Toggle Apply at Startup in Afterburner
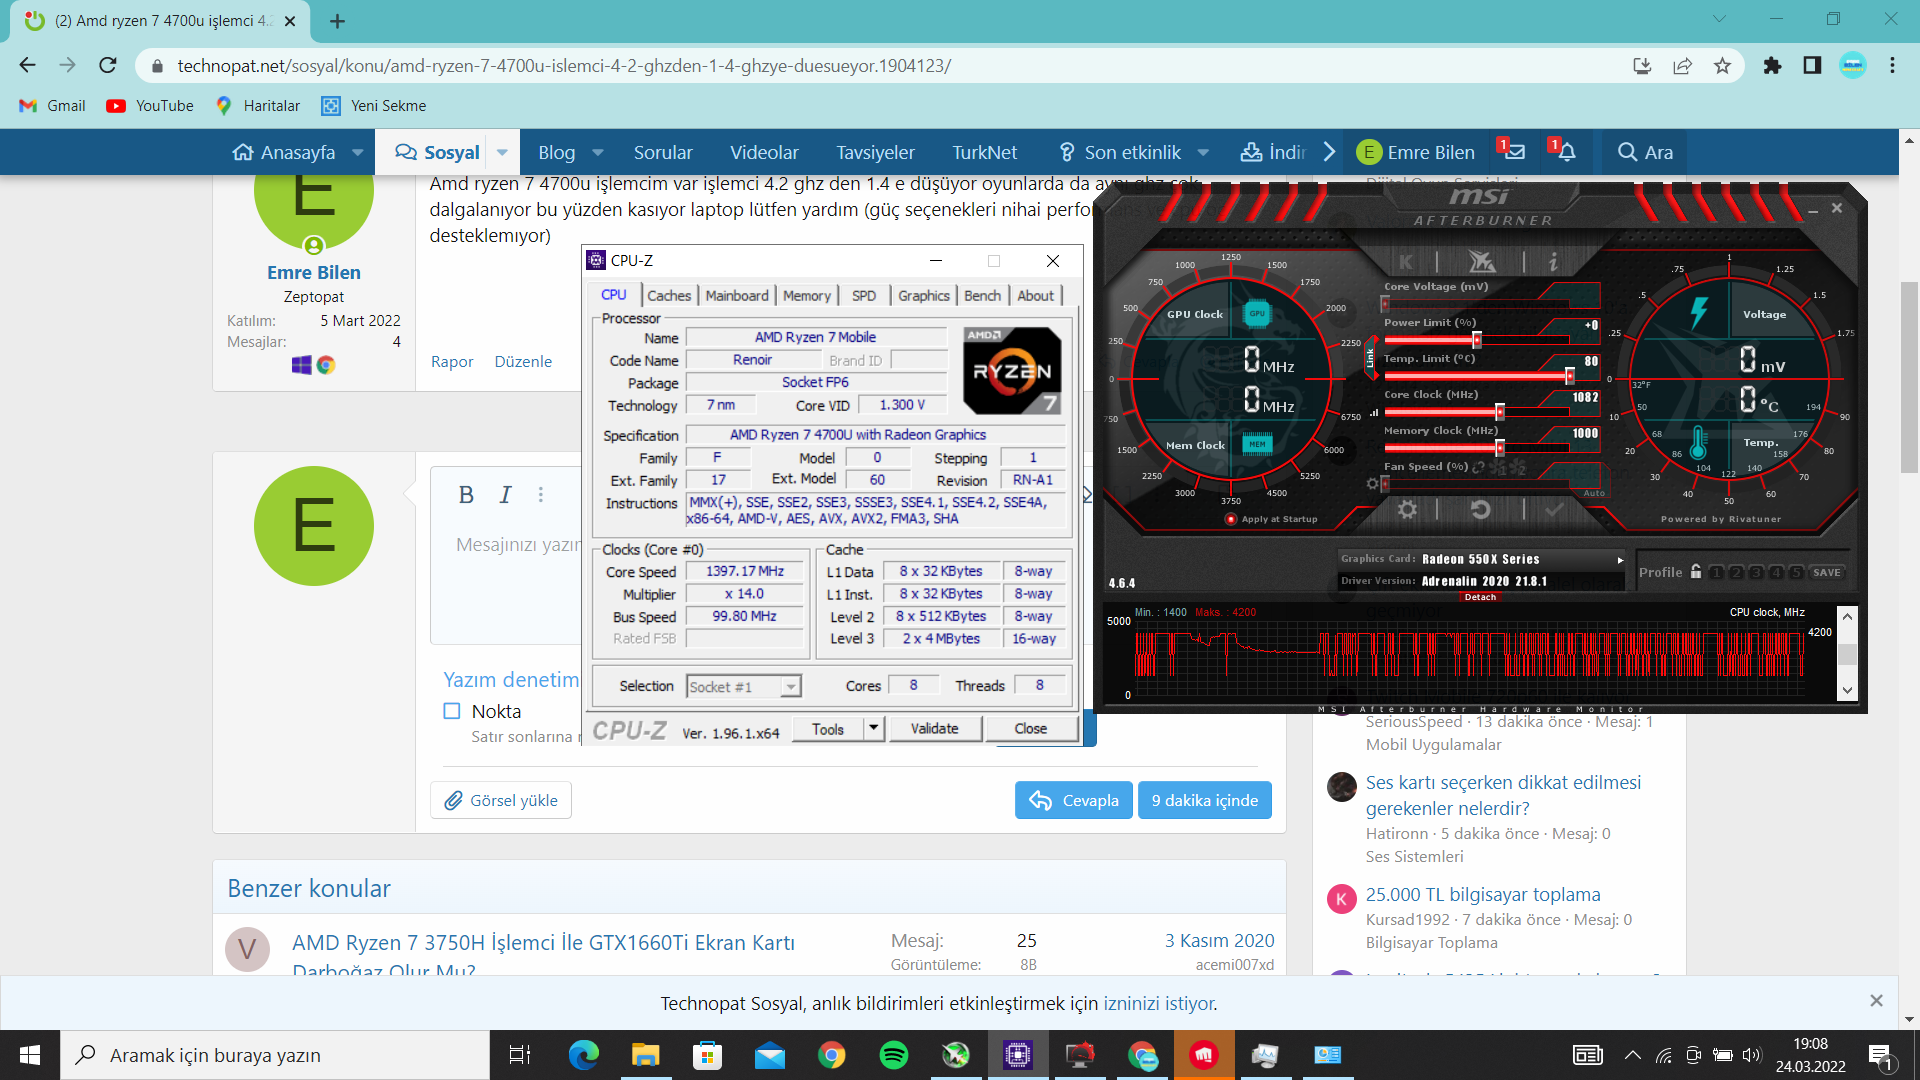The image size is (1920, 1080). pyautogui.click(x=1231, y=519)
